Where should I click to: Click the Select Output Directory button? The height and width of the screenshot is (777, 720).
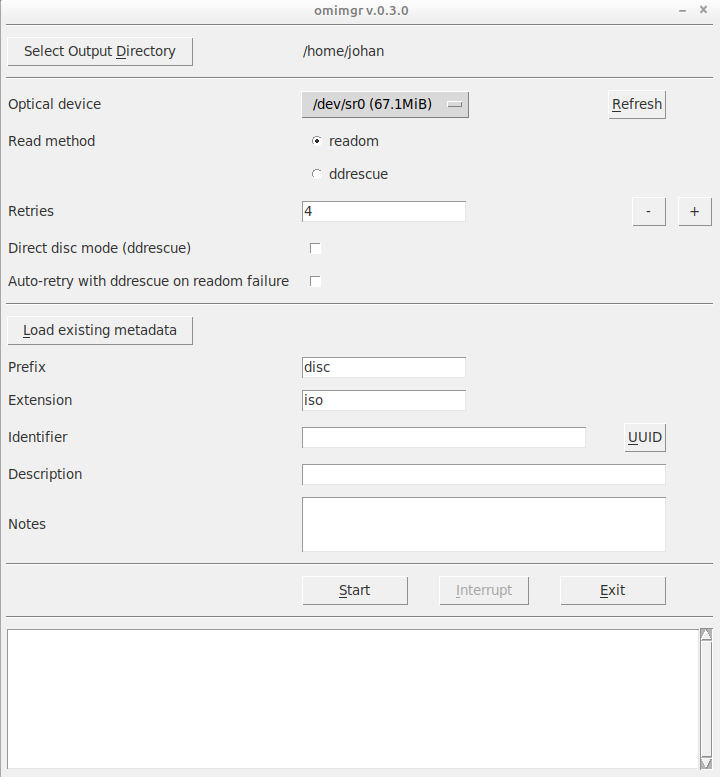pos(100,51)
